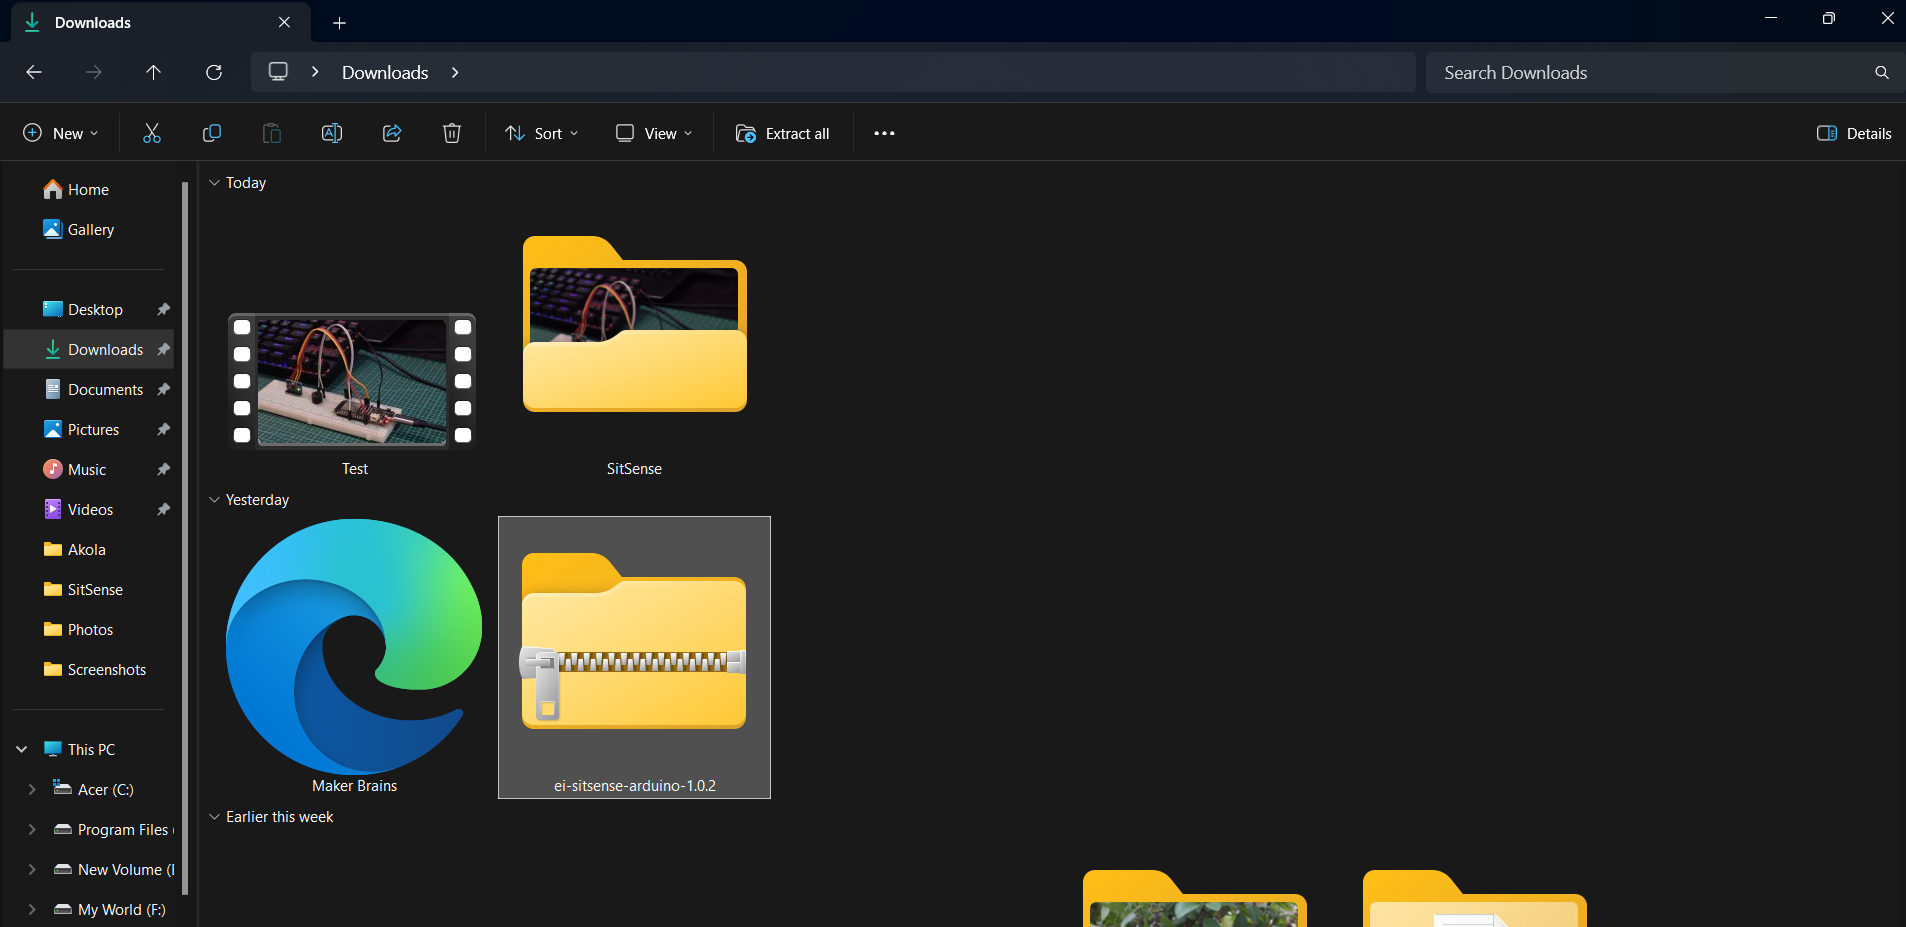Click the Delete trash icon
The height and width of the screenshot is (927, 1906).
(452, 133)
